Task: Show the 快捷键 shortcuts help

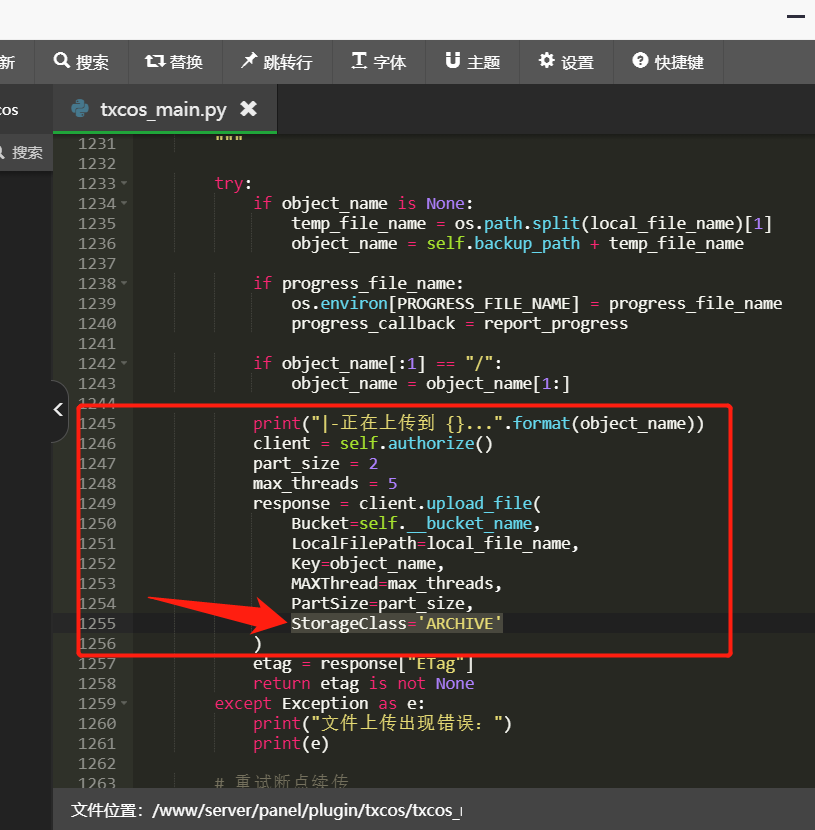Action: (668, 62)
